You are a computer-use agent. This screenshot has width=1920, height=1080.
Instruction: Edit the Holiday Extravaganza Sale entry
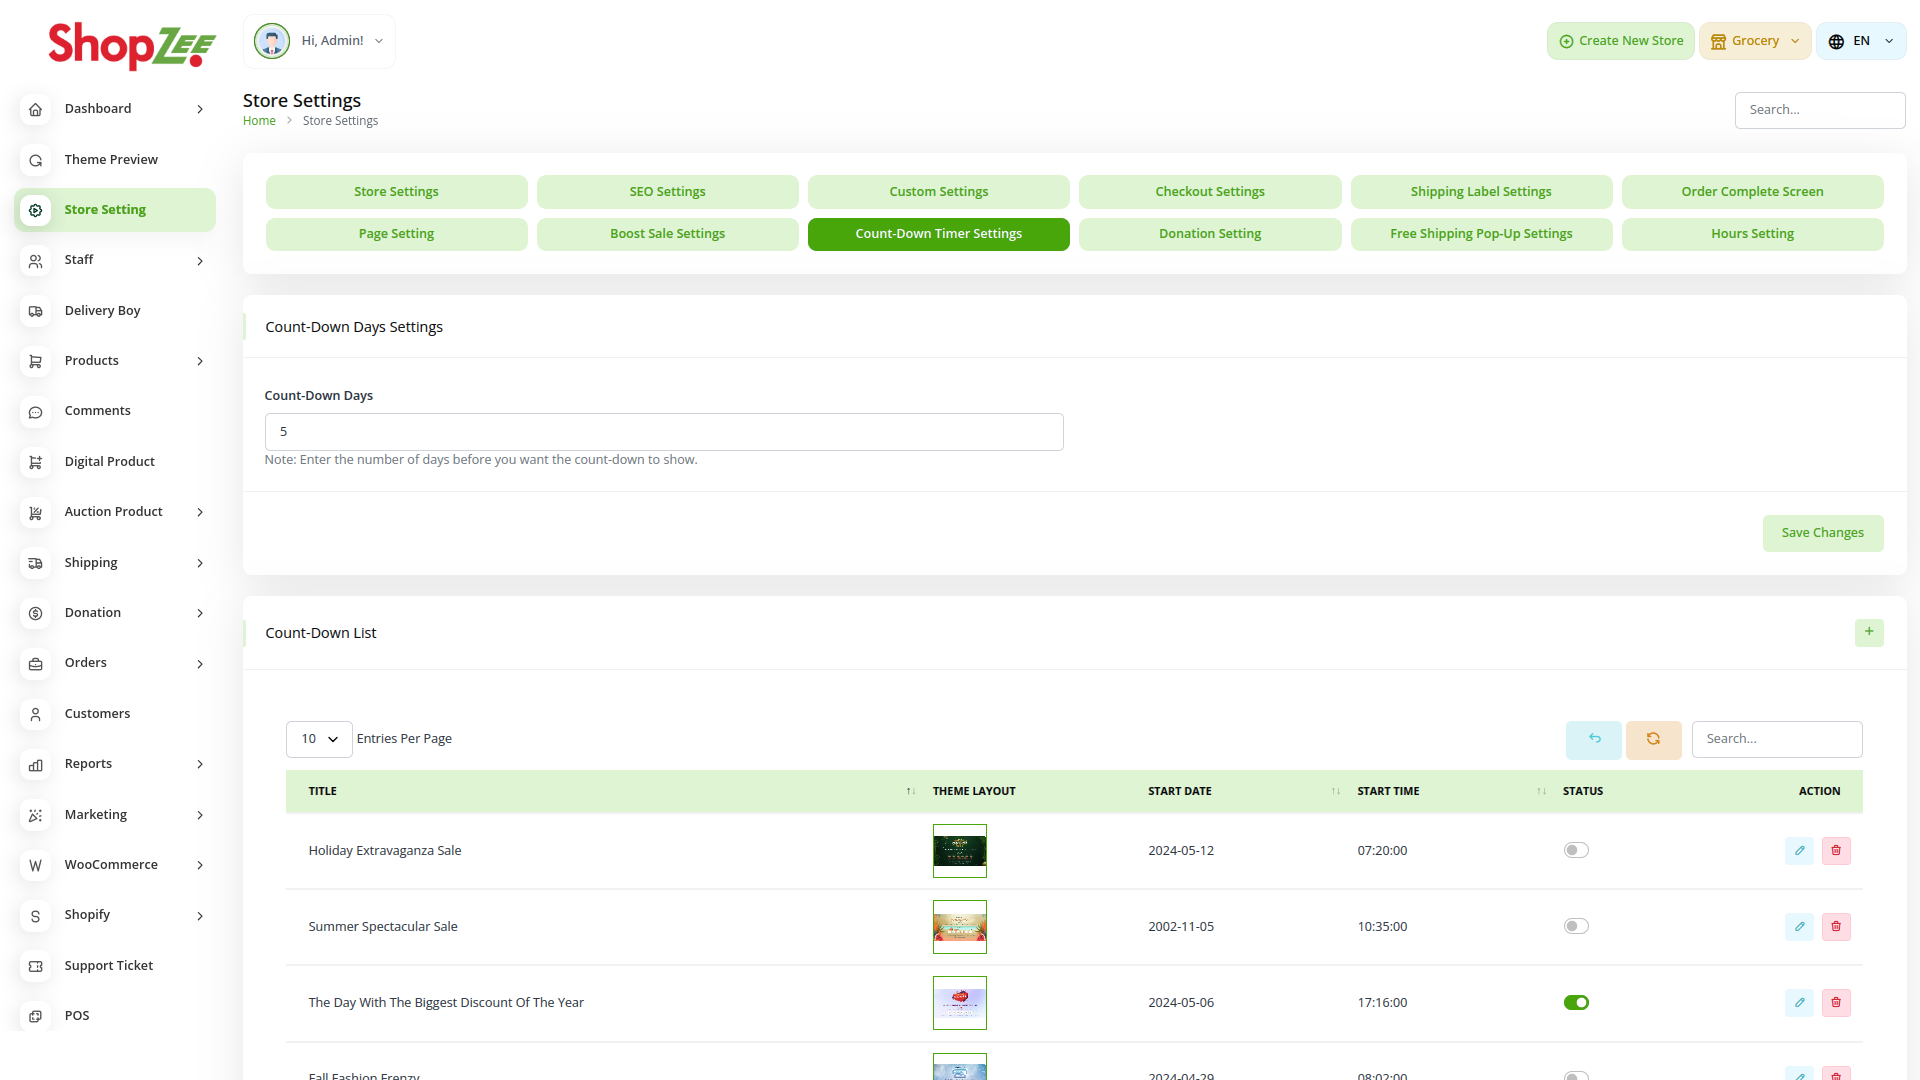pos(1799,851)
